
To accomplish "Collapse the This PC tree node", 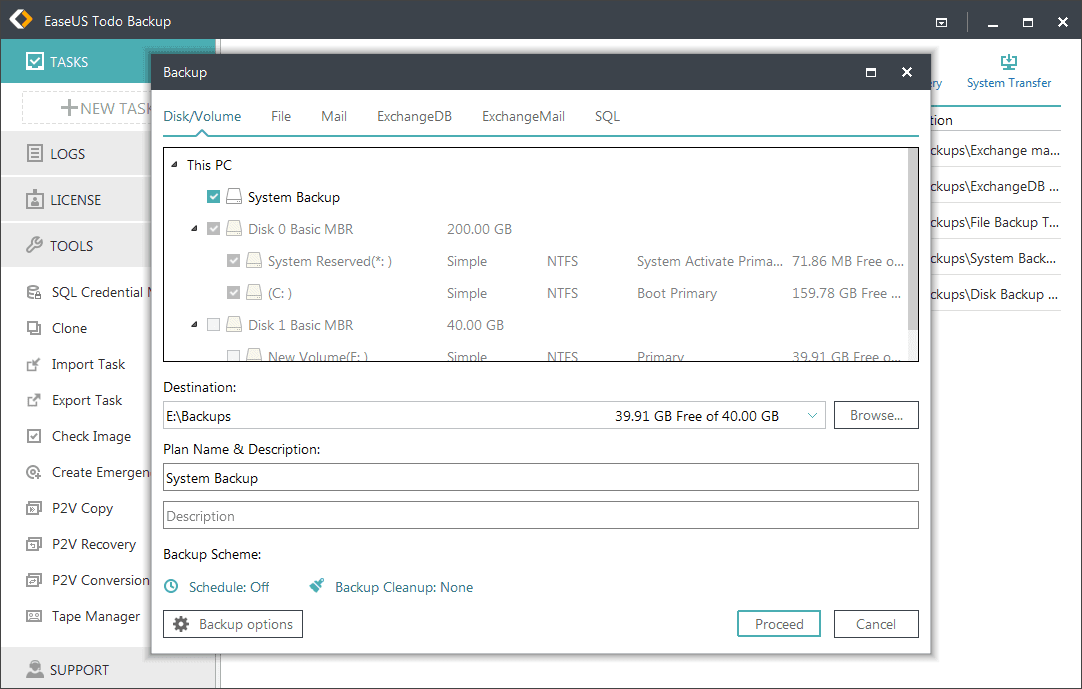I will pos(176,164).
